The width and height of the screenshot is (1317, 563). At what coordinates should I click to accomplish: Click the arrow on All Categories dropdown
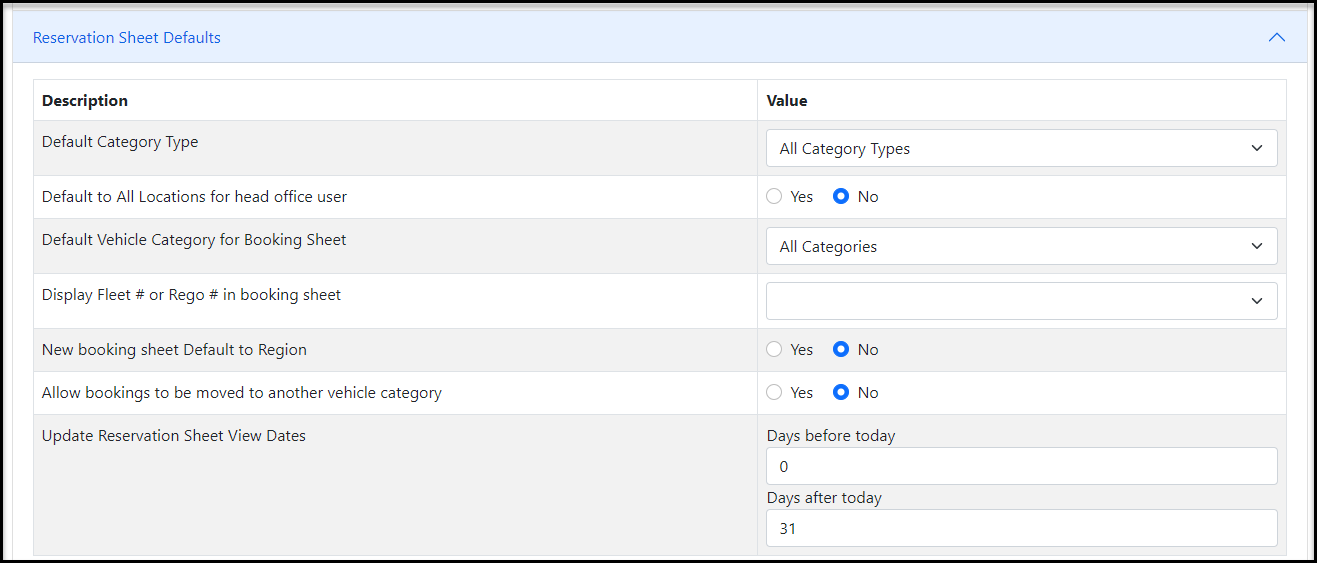(1257, 246)
